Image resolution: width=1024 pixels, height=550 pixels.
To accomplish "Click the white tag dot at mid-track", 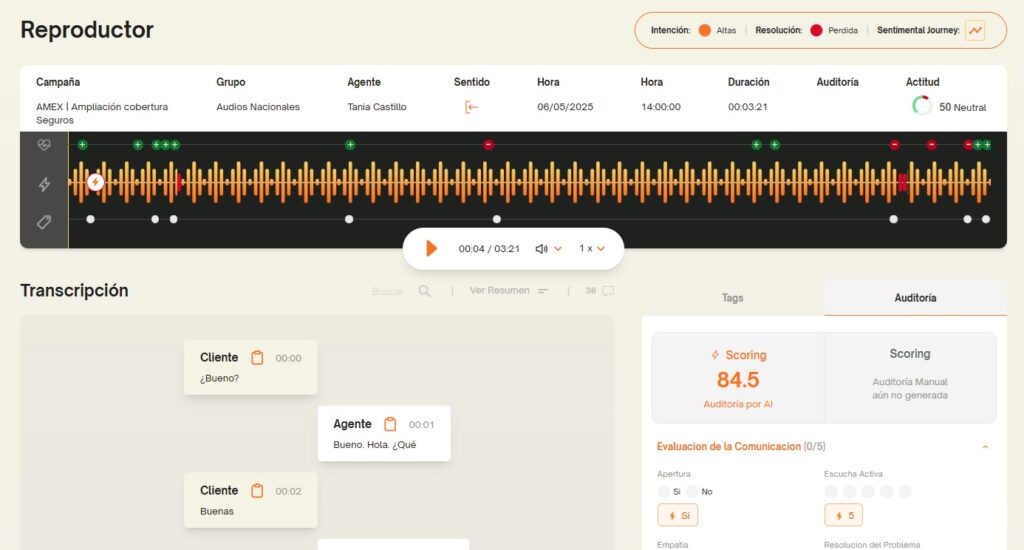I will point(497,219).
